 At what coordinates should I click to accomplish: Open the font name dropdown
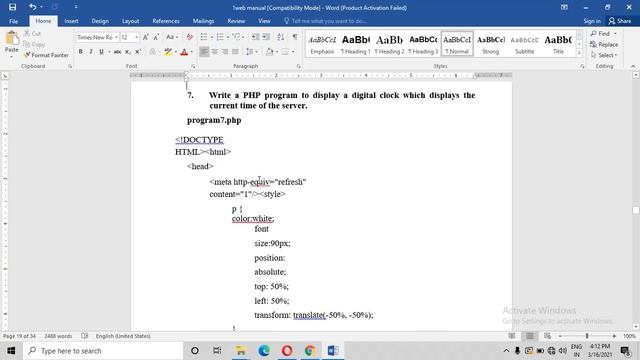[x=116, y=37]
